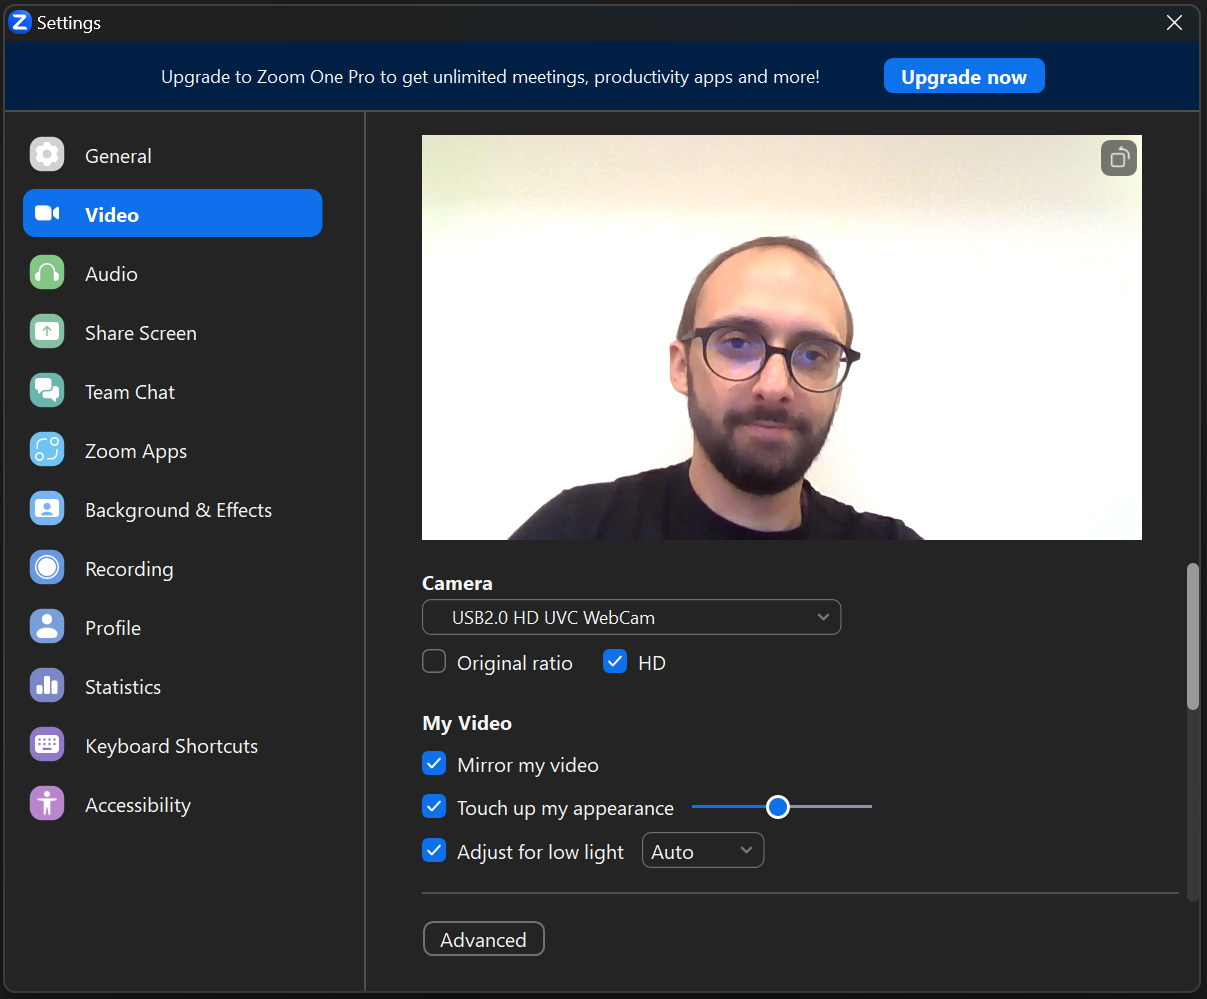The image size is (1207, 999).
Task: Click the General gear icon
Action: click(47, 155)
